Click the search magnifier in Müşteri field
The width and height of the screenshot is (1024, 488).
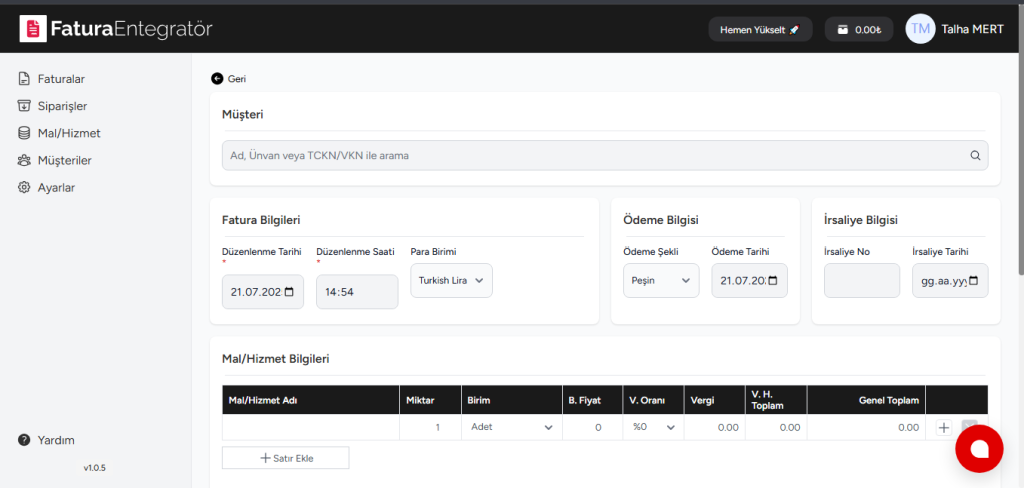975,155
